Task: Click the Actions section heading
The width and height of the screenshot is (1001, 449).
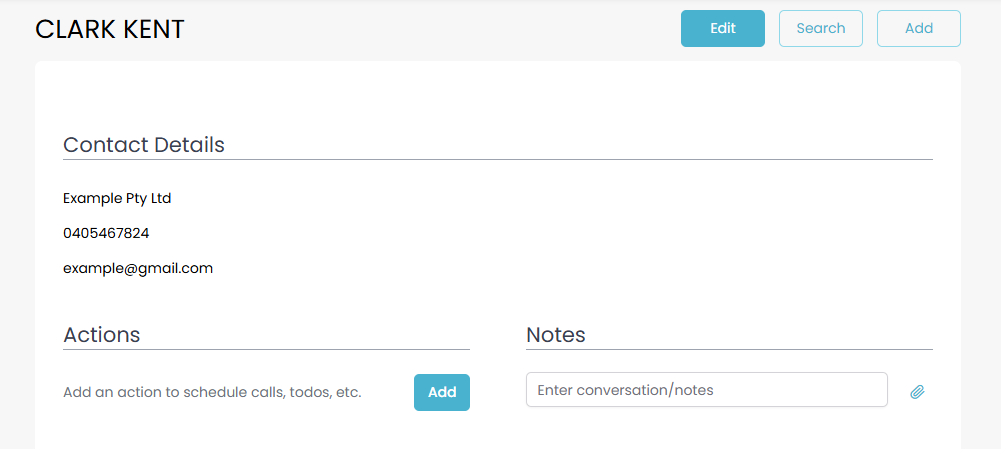Action: (102, 335)
